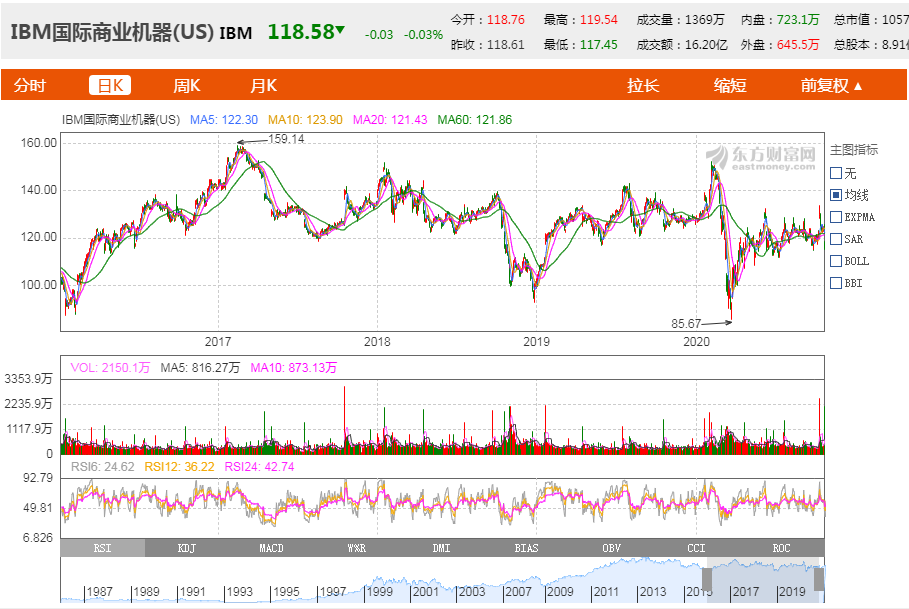The height and width of the screenshot is (609, 909).
Task: Enable the SAR indicator checkbox
Action: pos(837,239)
